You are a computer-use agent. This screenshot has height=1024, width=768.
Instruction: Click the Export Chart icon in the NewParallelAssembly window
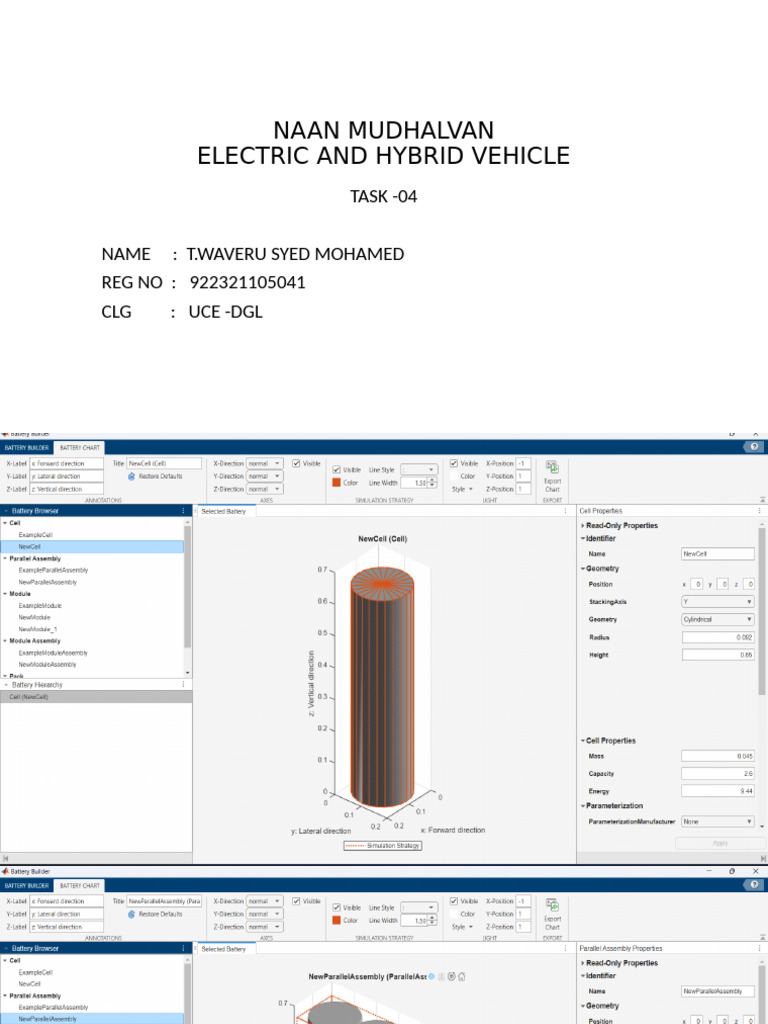tap(552, 905)
